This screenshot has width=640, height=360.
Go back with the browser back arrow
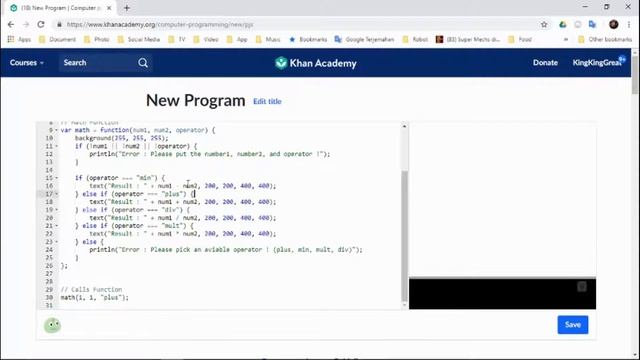point(11,24)
